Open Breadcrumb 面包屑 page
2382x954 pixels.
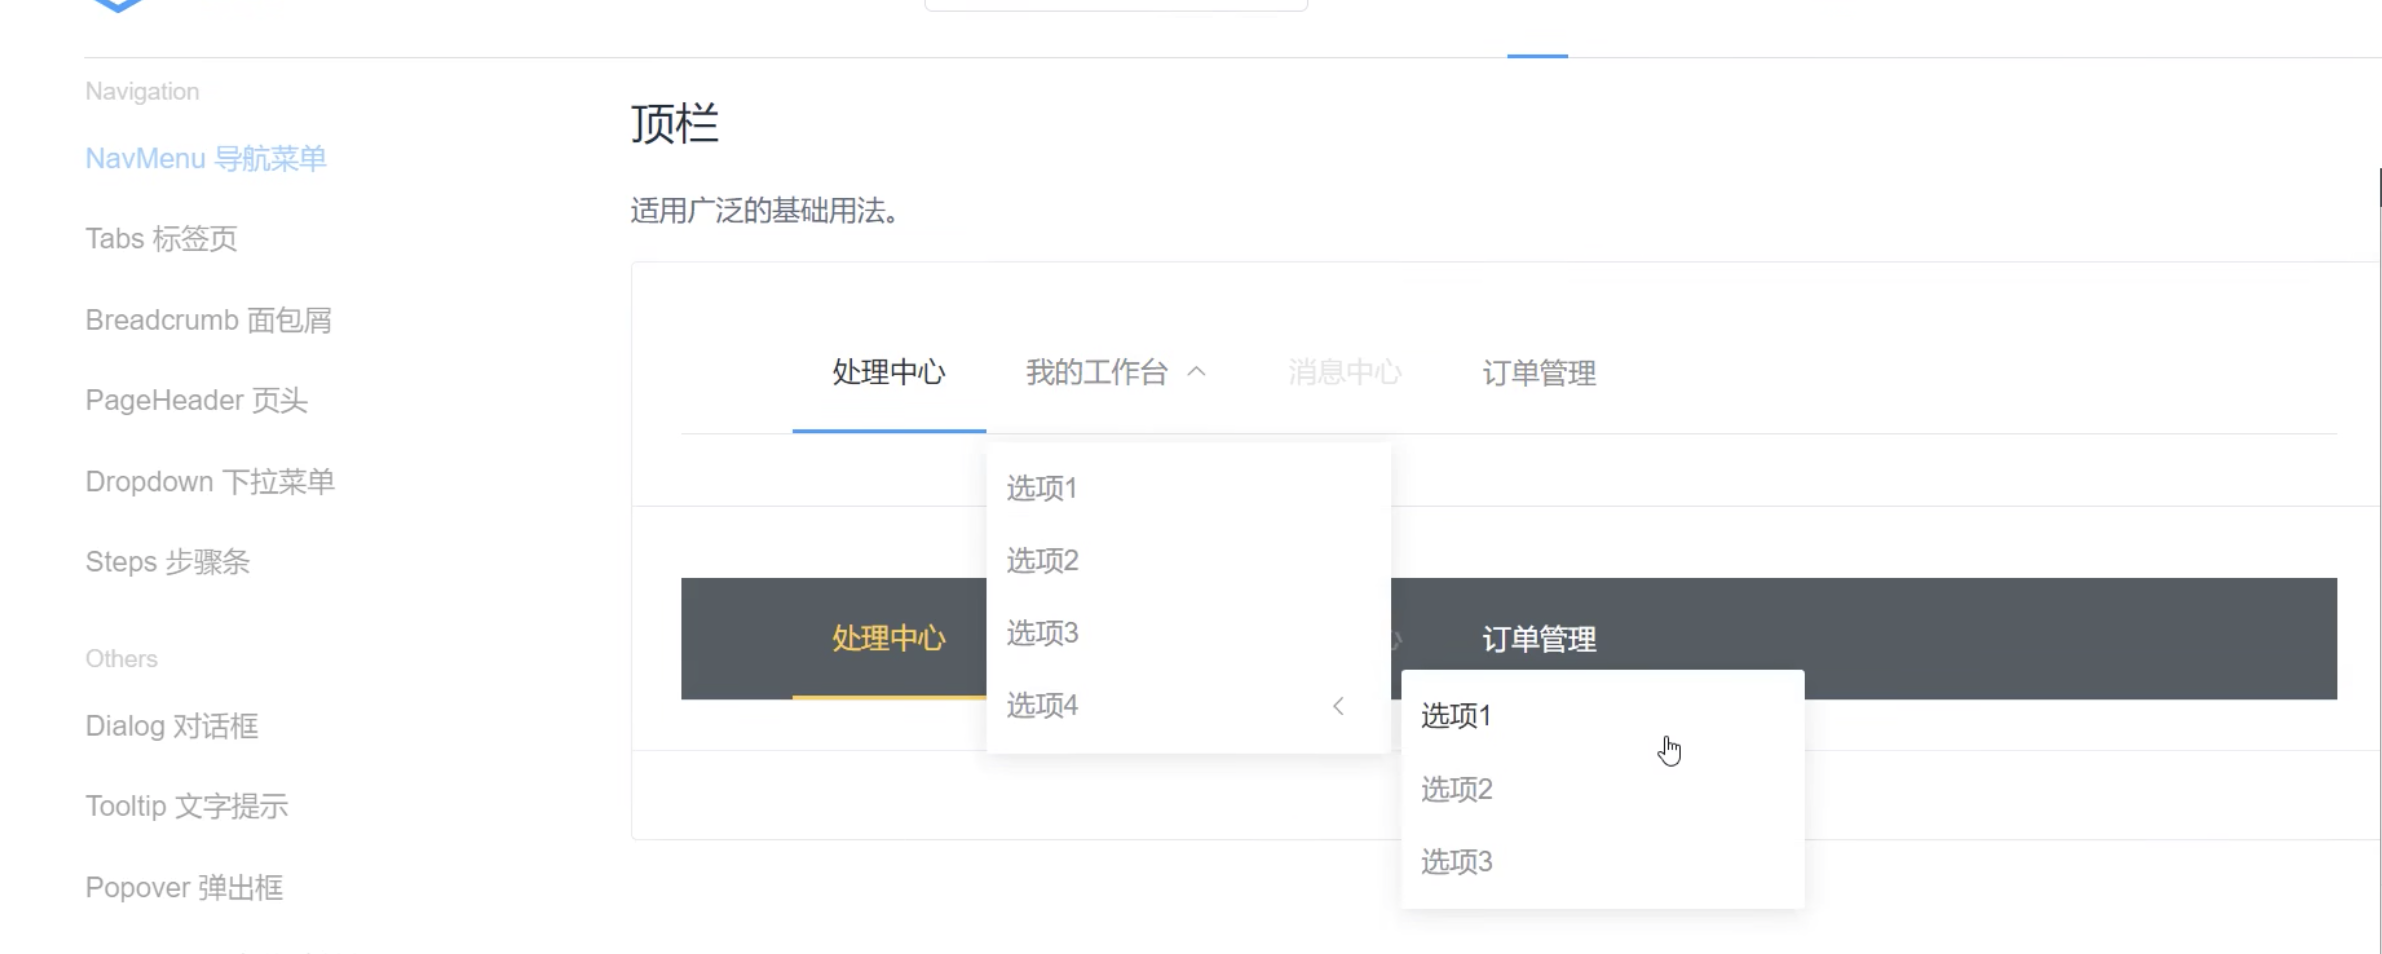tap(208, 320)
